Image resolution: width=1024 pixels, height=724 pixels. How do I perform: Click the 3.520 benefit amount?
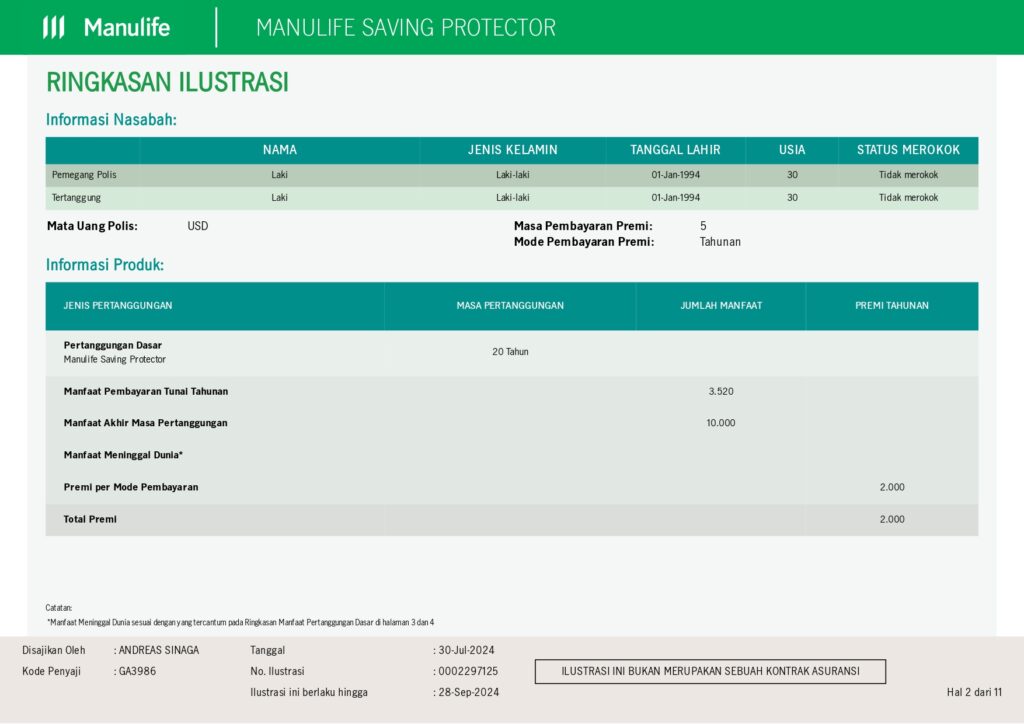[721, 392]
